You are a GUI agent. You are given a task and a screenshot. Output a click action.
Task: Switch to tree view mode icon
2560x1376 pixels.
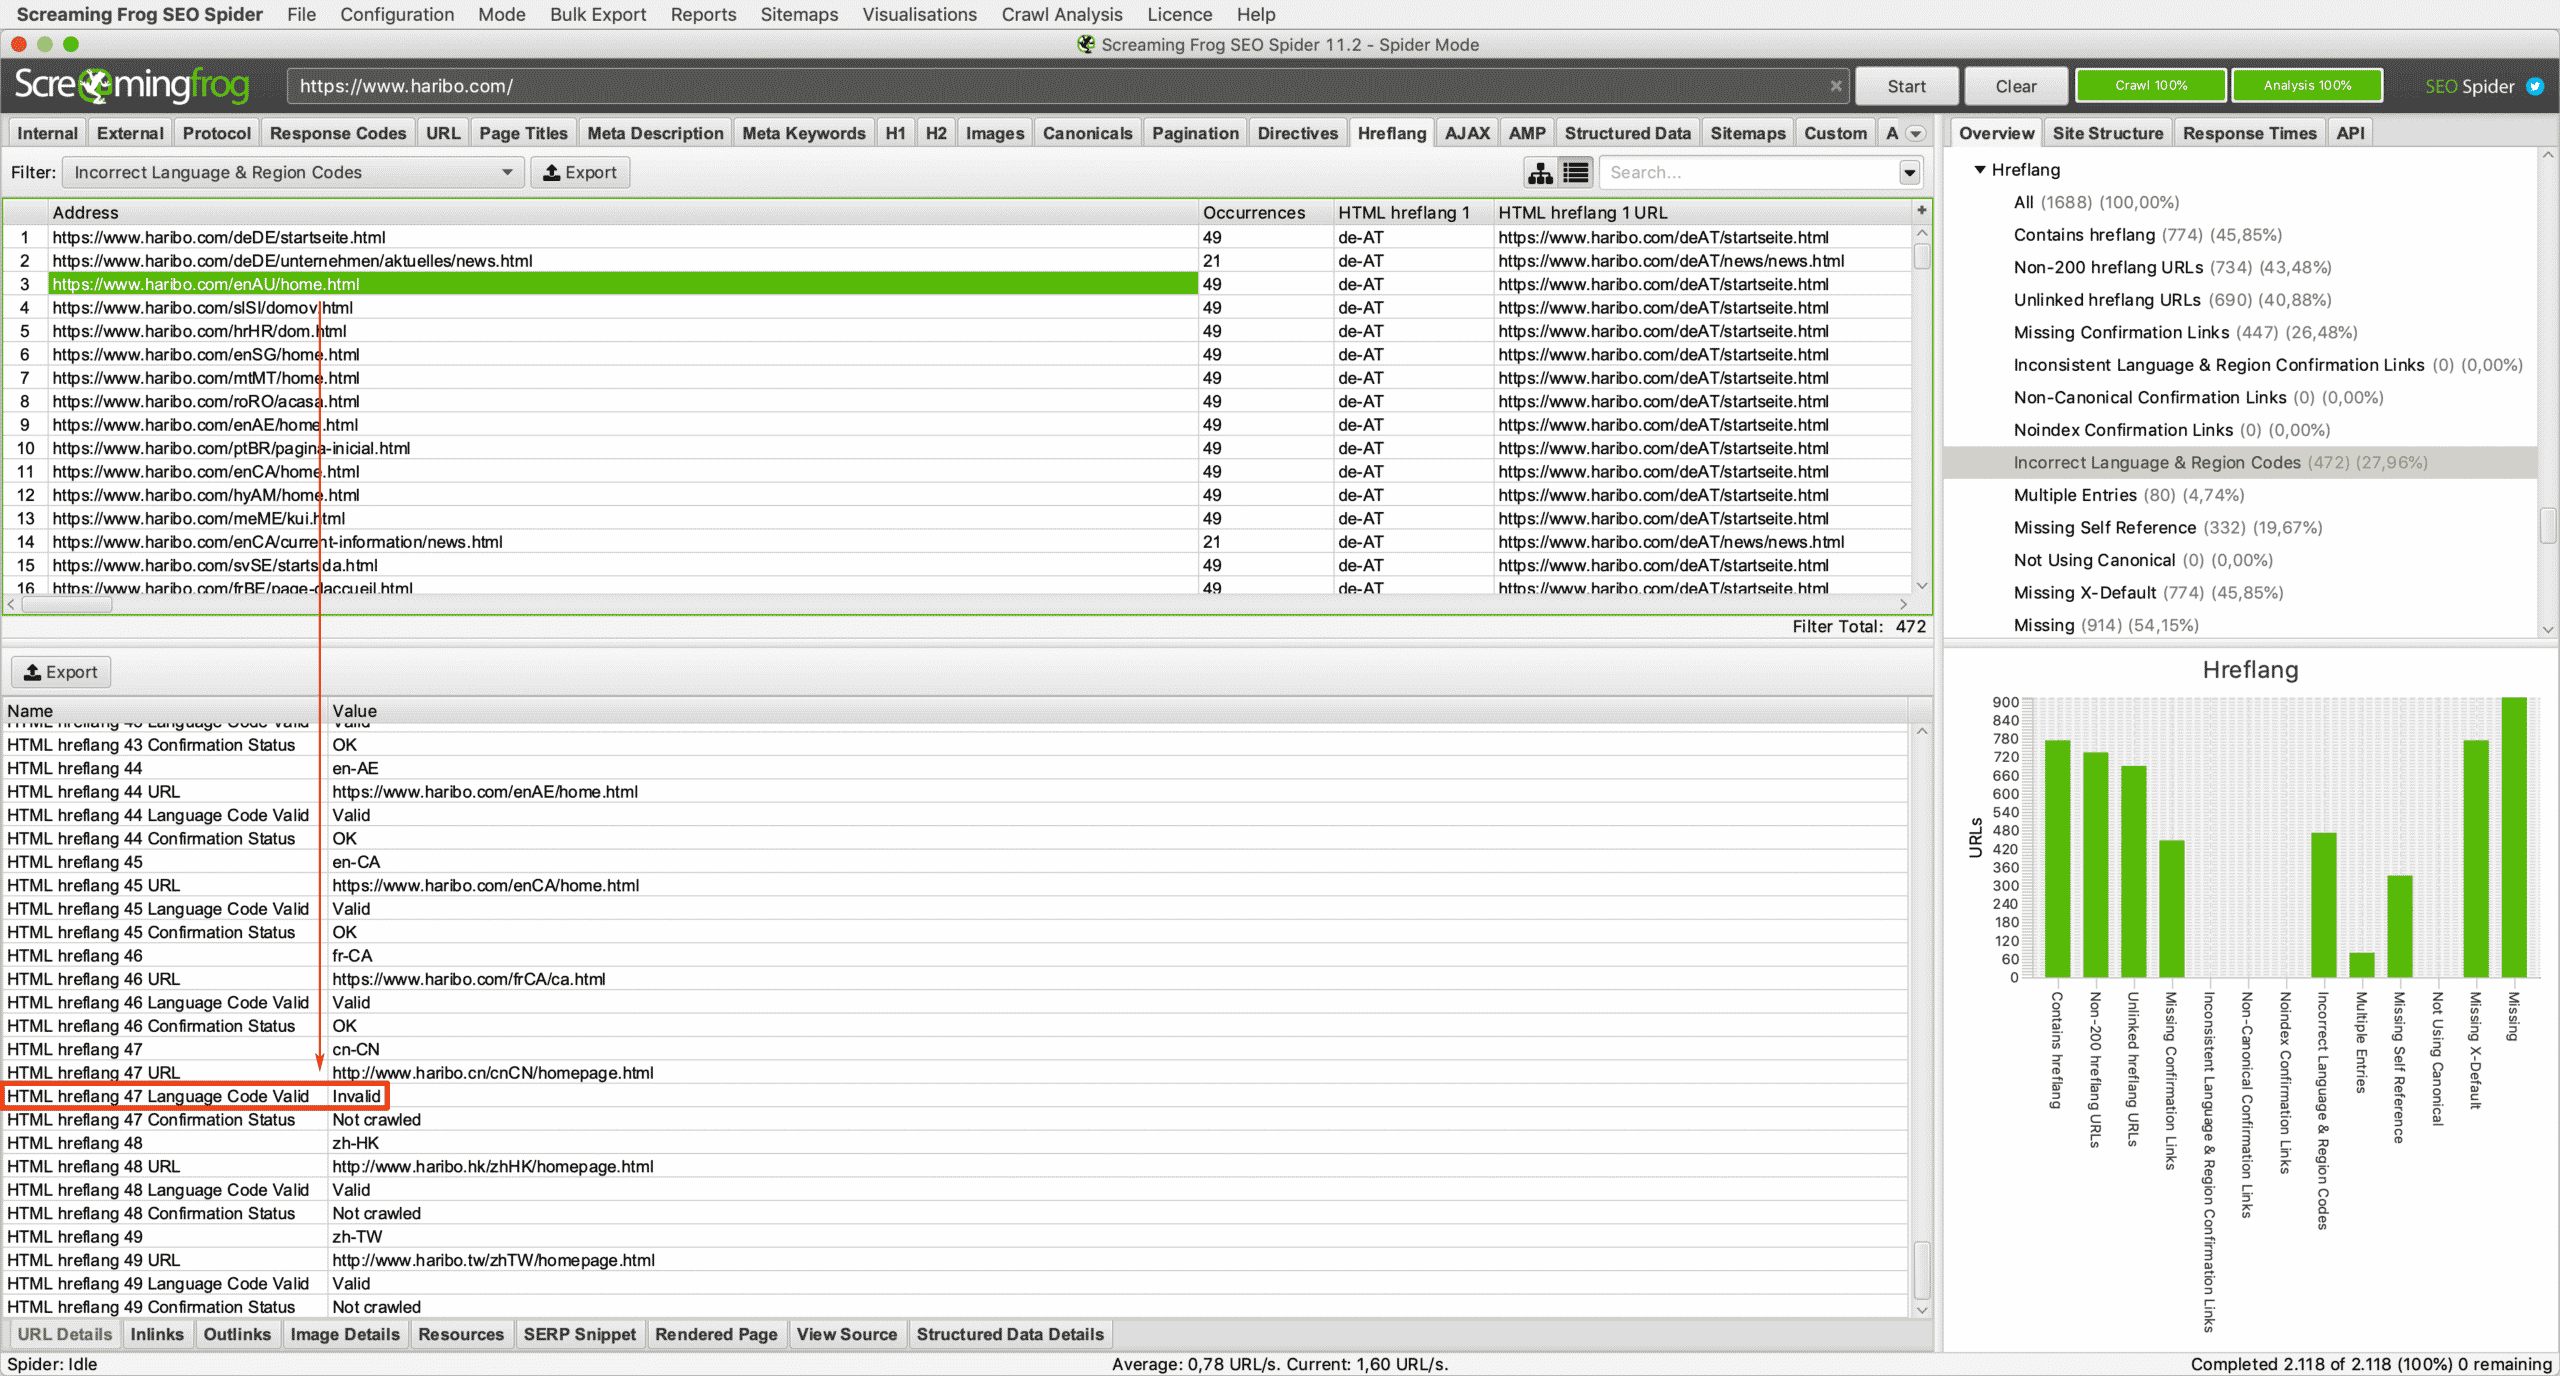click(x=1540, y=173)
